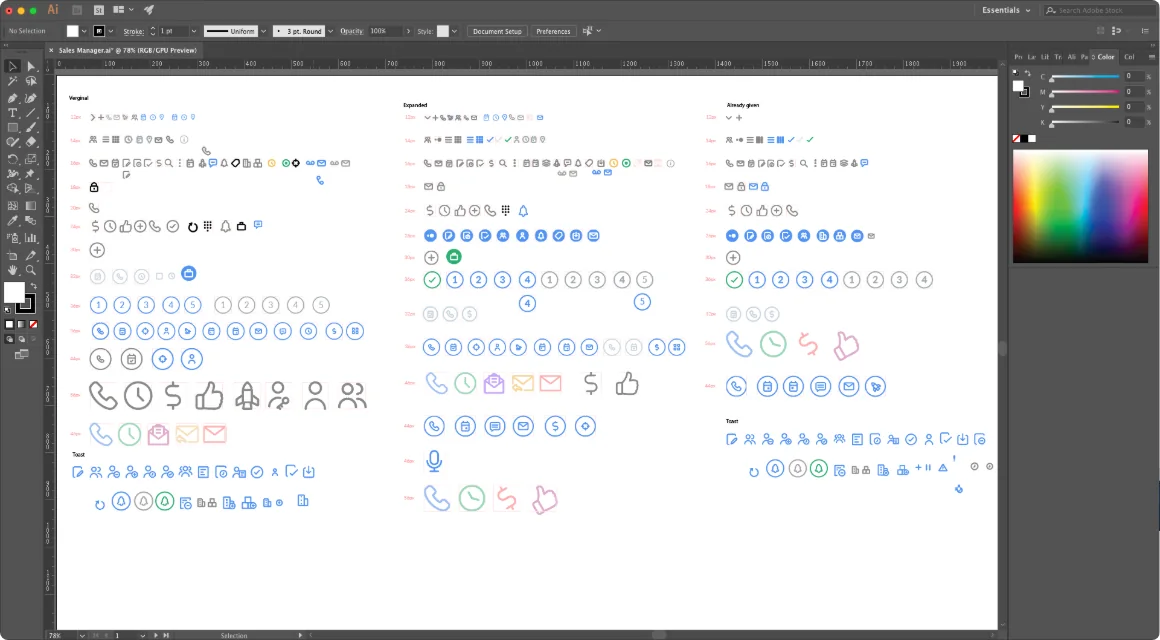Image resolution: width=1160 pixels, height=640 pixels.
Task: Click Opacity label for Transparency panel
Action: (352, 31)
